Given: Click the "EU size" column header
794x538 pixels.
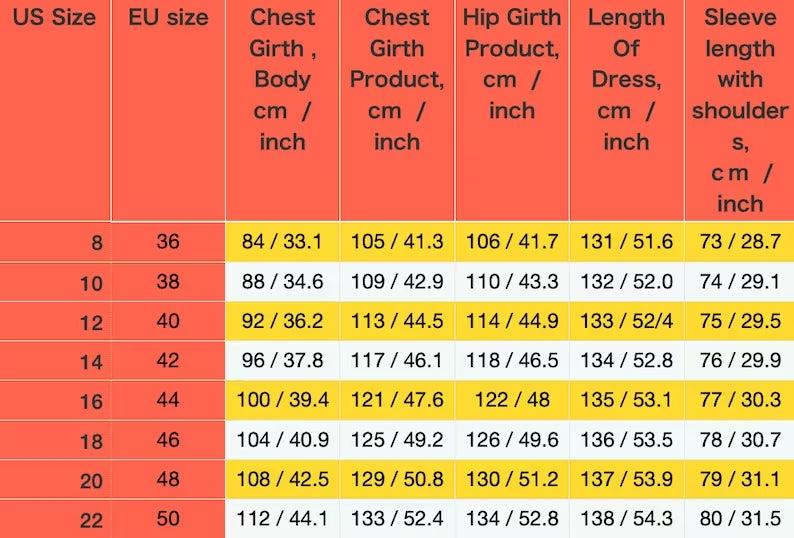Looking at the screenshot, I should coord(168,18).
